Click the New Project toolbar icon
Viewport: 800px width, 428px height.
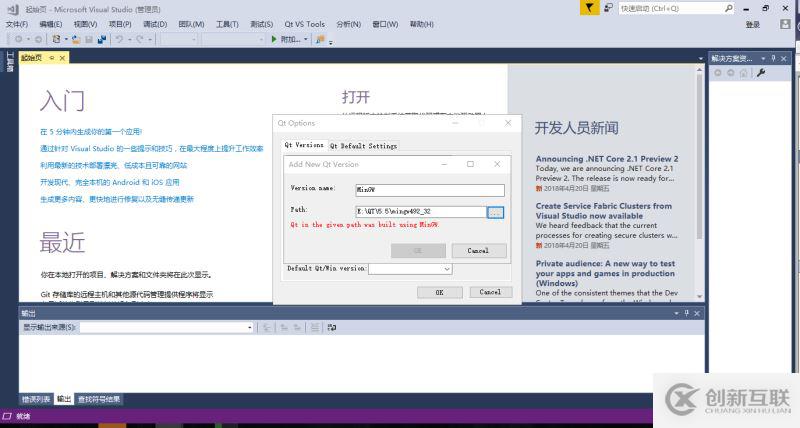click(57, 39)
